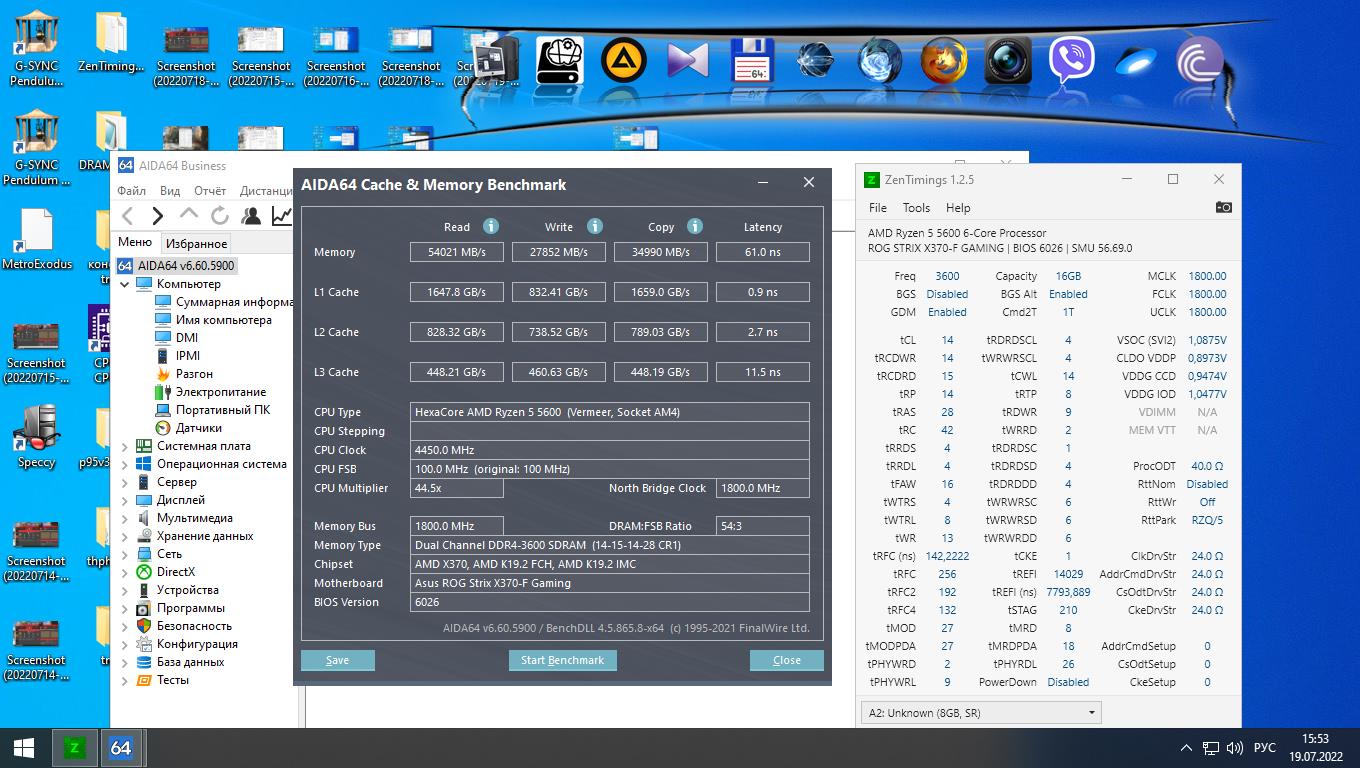Image resolution: width=1360 pixels, height=768 pixels.
Task: Click the Forward arrow in AIDA64 toolbar
Action: 157,216
